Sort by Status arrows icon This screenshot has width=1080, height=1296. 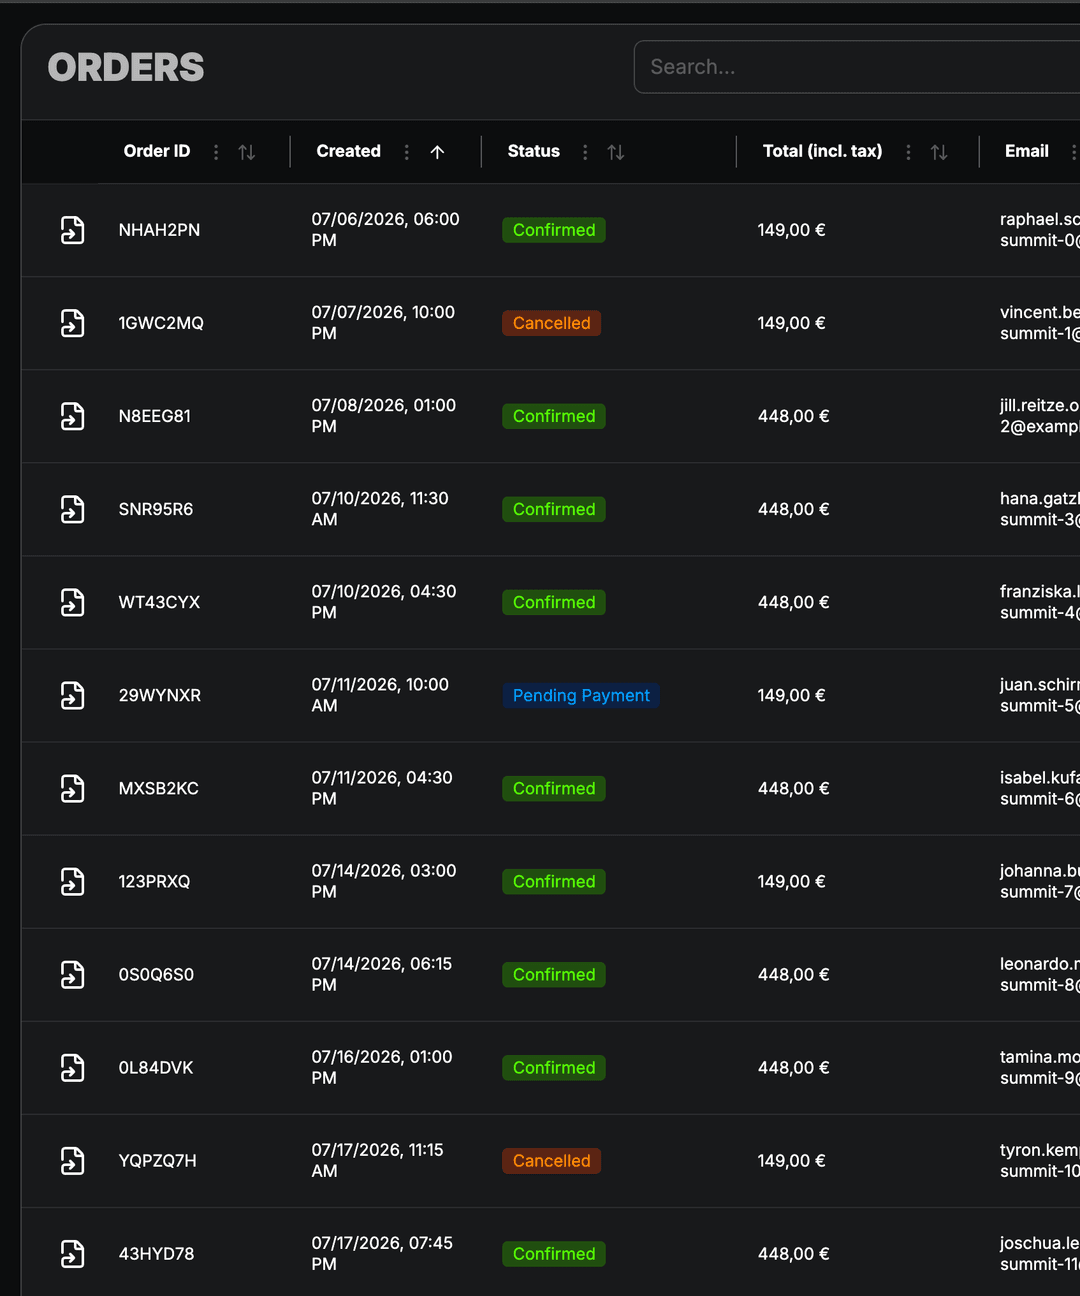pos(616,152)
